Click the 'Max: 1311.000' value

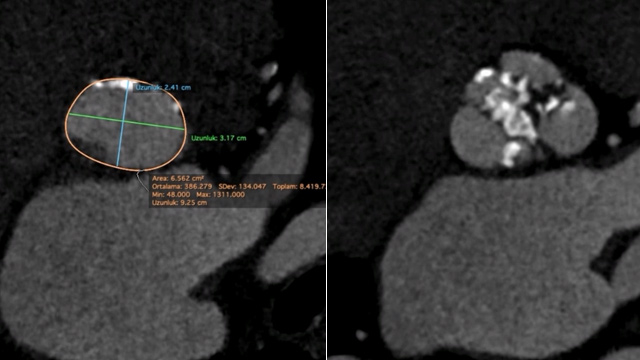coord(220,195)
